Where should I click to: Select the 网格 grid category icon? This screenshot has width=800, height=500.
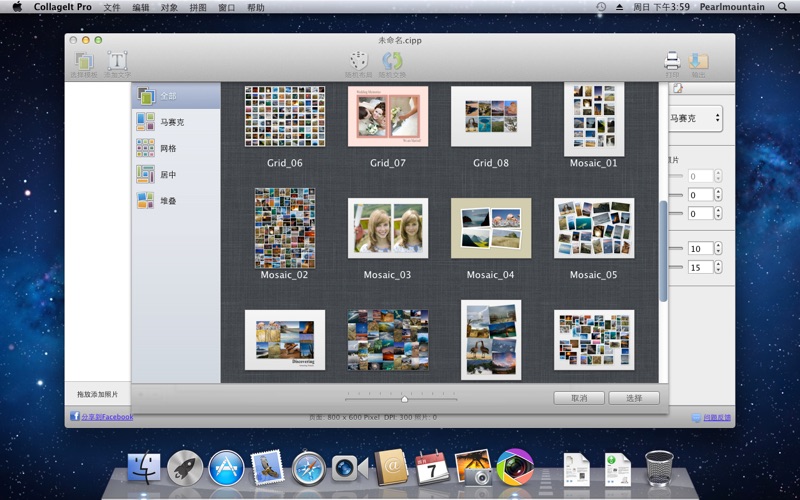point(146,148)
